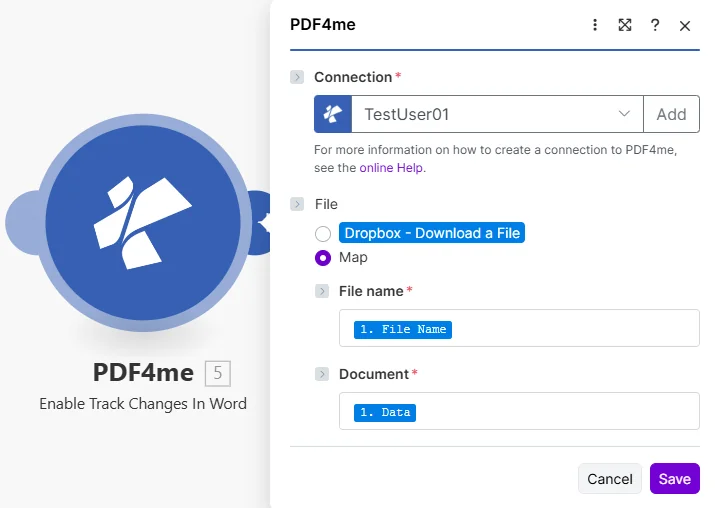Click the Connection field label
Image resolution: width=715 pixels, height=508 pixels.
pos(353,77)
